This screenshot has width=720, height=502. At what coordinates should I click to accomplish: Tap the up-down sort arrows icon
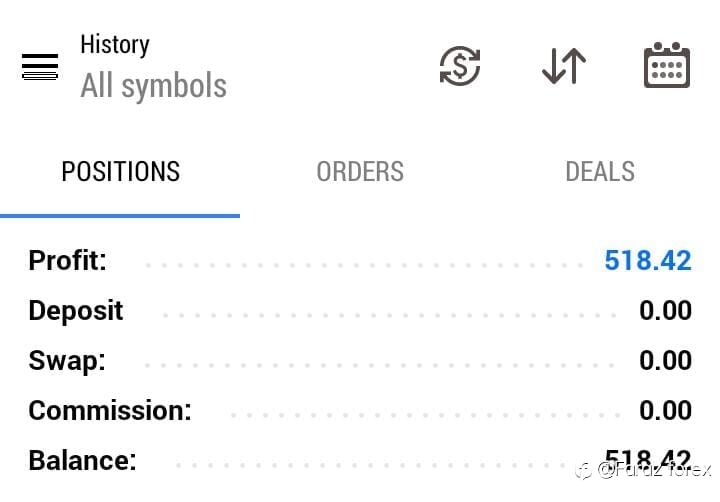(564, 67)
